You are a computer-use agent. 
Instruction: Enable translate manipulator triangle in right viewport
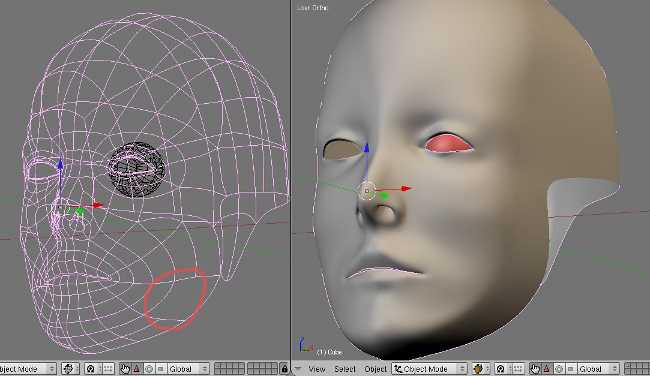pyautogui.click(x=547, y=369)
